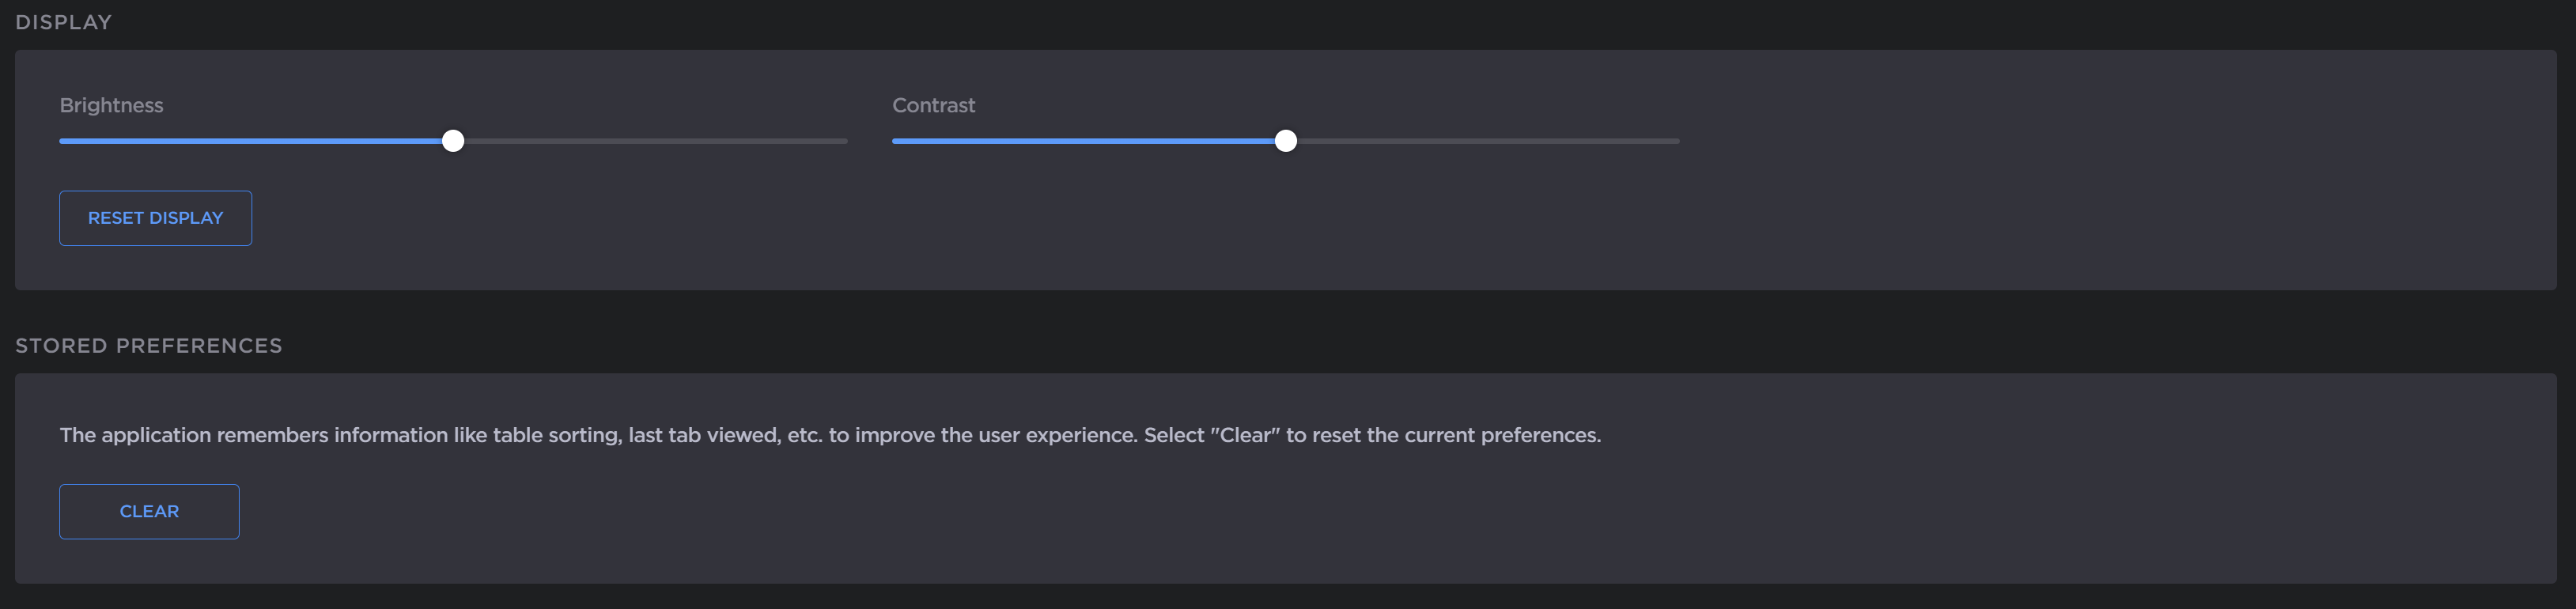Screen dimensions: 2576x609
Task: Click the Contrast slider handle
Action: click(x=1286, y=141)
